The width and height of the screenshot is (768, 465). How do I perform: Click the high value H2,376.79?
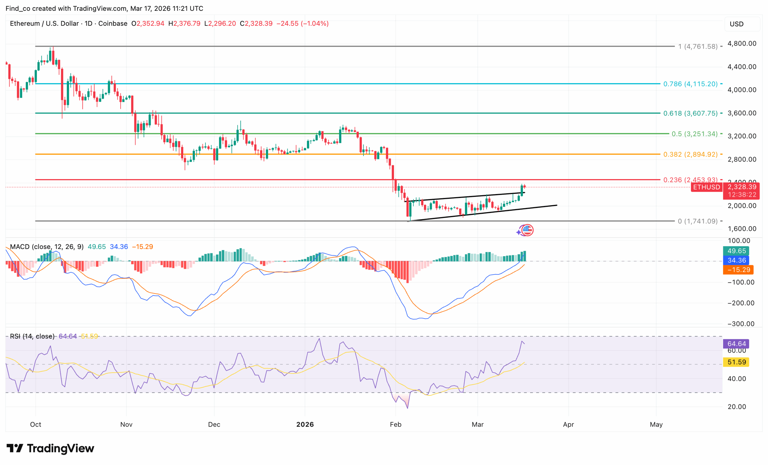[x=184, y=24]
